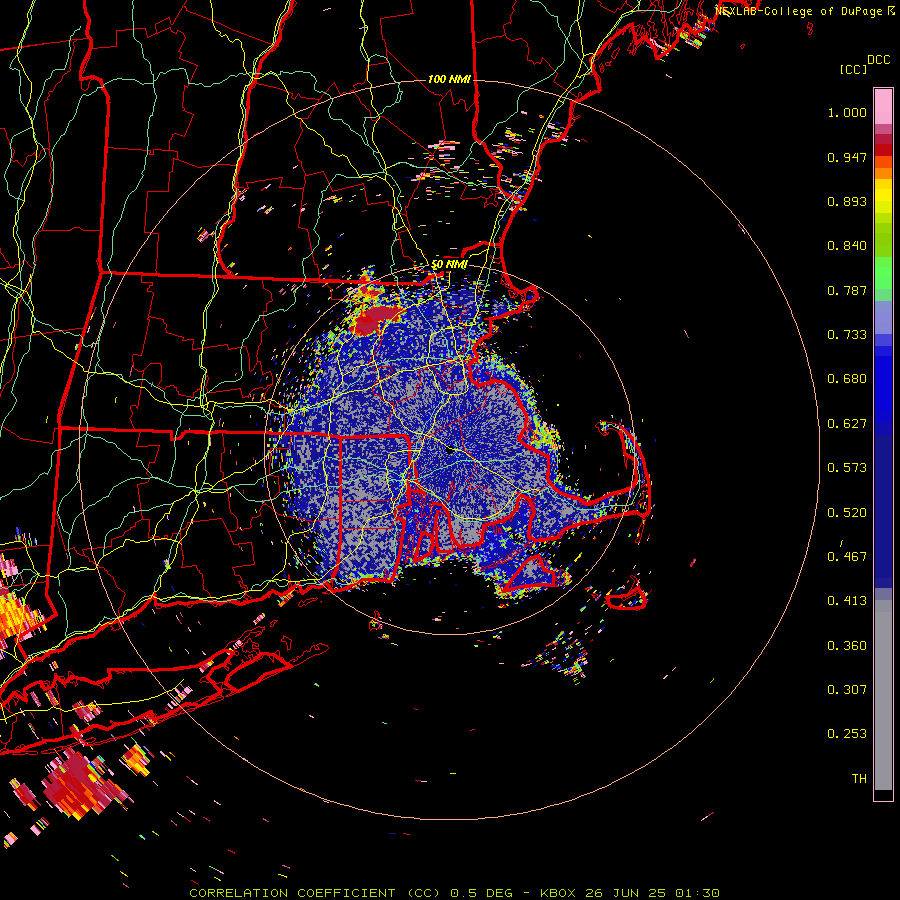Click the 0.520 scale label

pyautogui.click(x=847, y=513)
